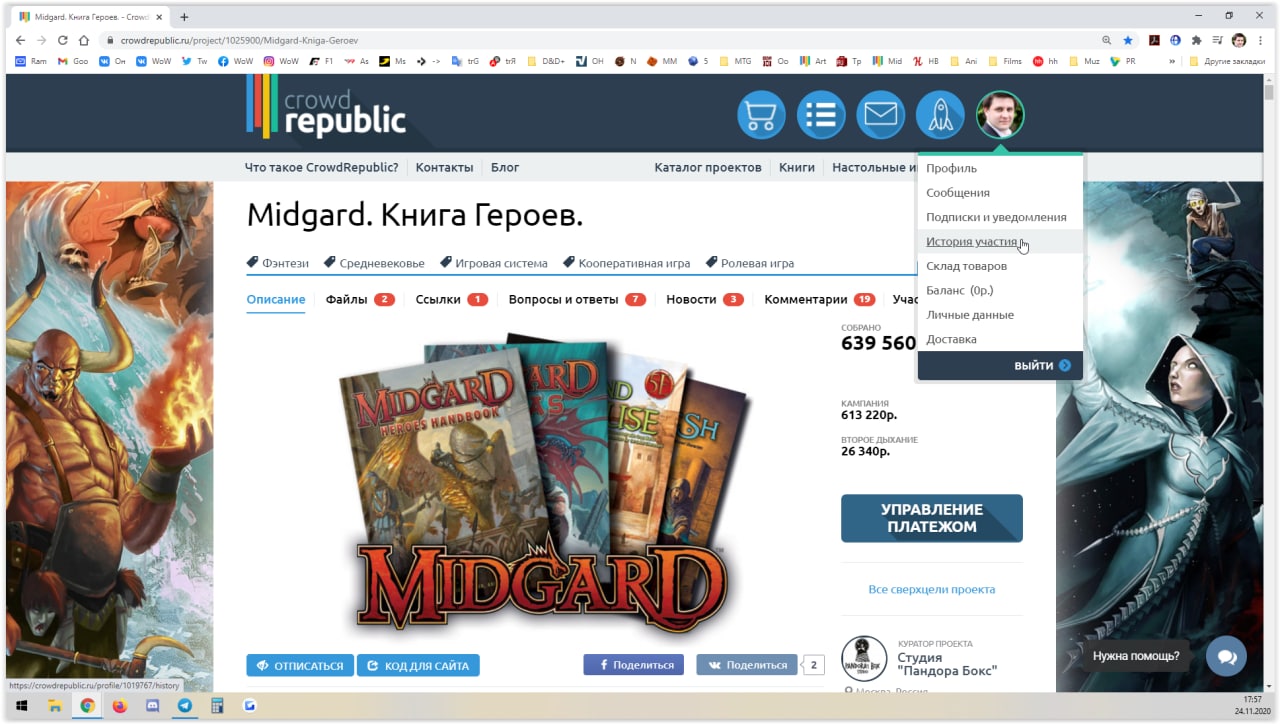Screen dimensions: 1280x724
Task: Go to the browser home page
Action: 83,40
